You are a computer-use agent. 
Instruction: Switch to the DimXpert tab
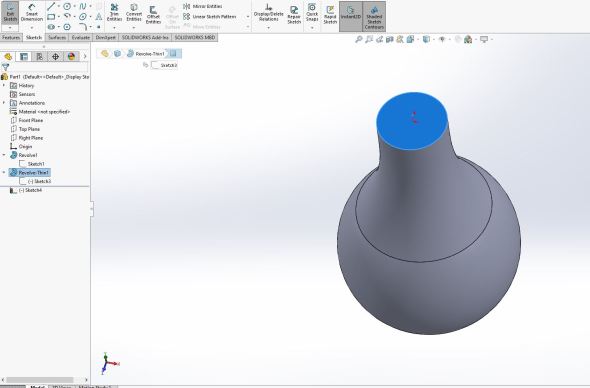tap(105, 38)
